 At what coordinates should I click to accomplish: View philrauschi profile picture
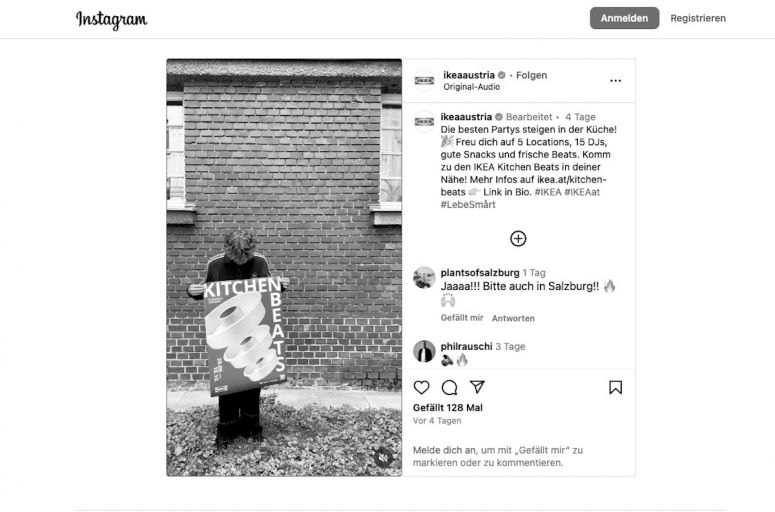pyautogui.click(x=424, y=351)
